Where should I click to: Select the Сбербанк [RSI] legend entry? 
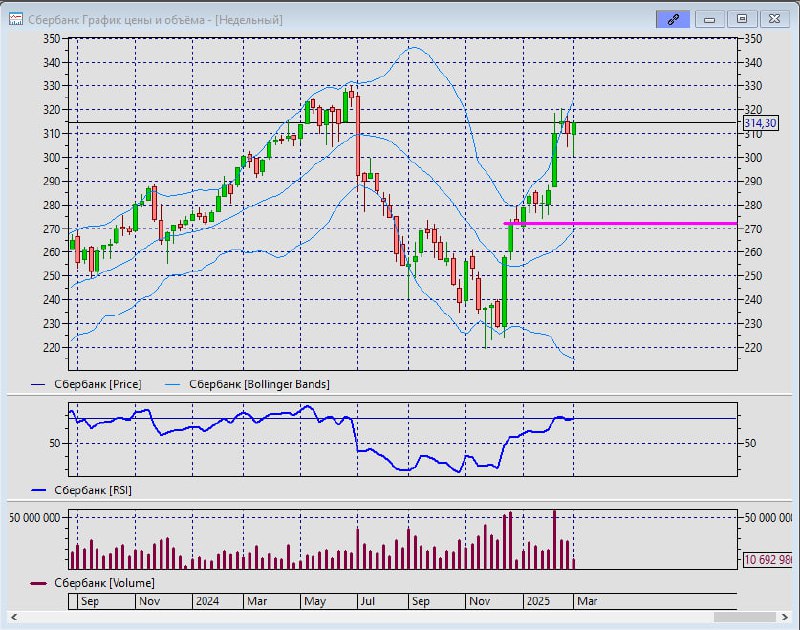coord(82,490)
